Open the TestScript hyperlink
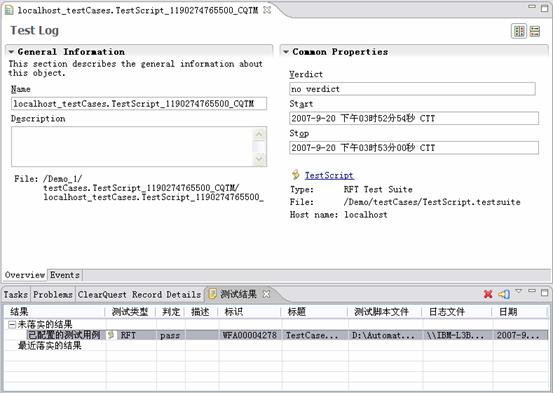Image resolution: width=553 pixels, height=393 pixels. [x=329, y=175]
